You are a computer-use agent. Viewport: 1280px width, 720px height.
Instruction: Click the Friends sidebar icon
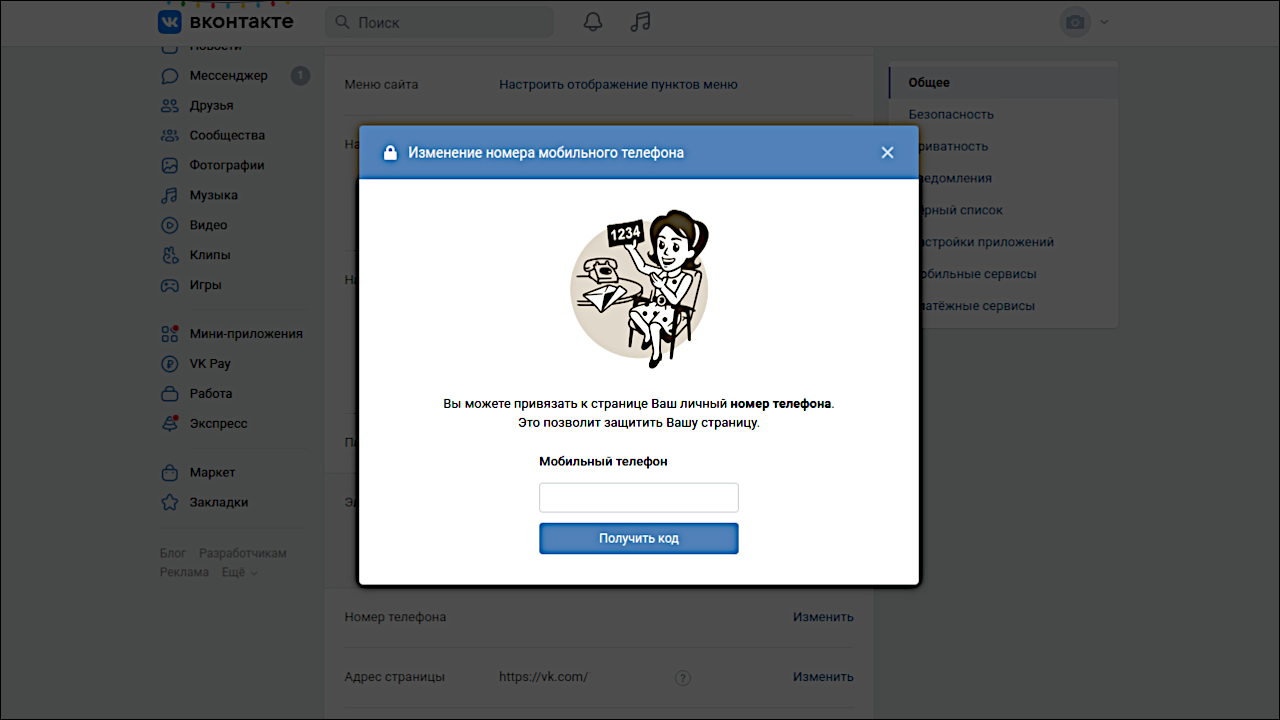[170, 106]
